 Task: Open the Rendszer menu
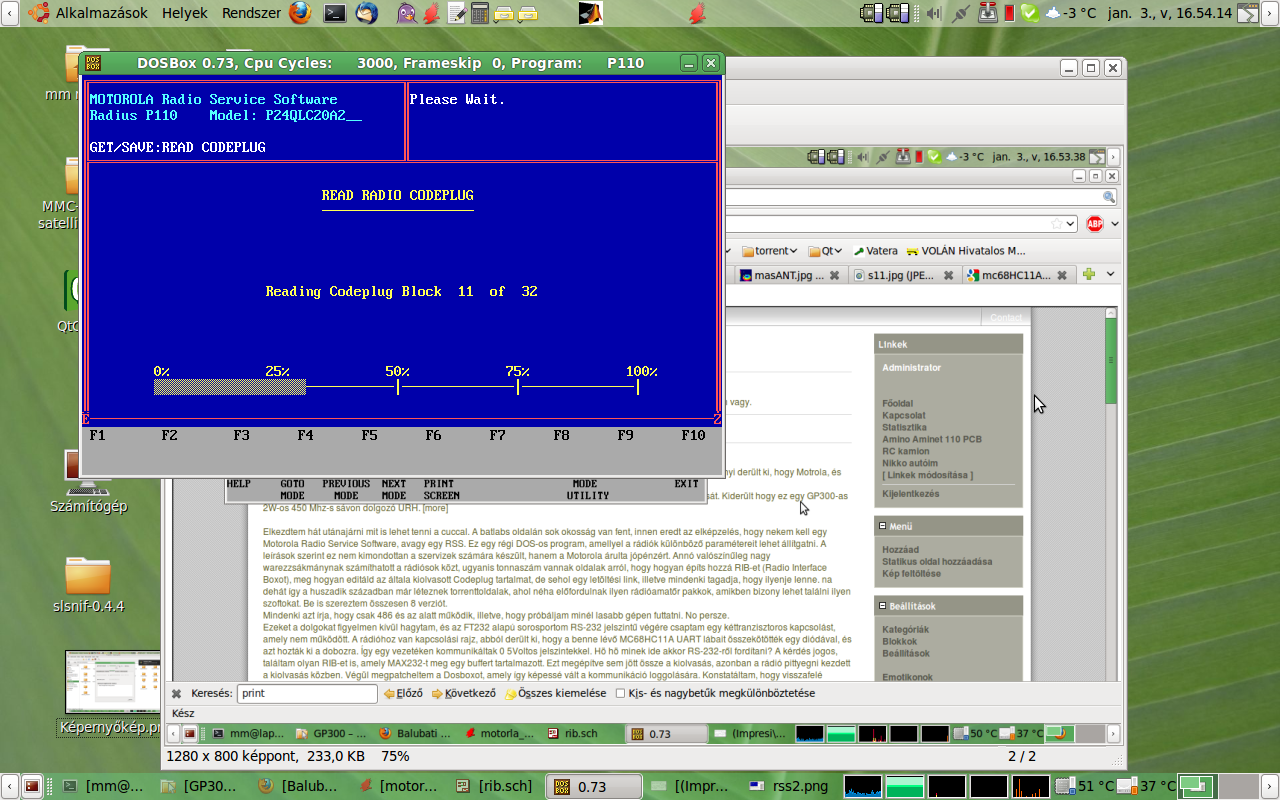coord(251,13)
